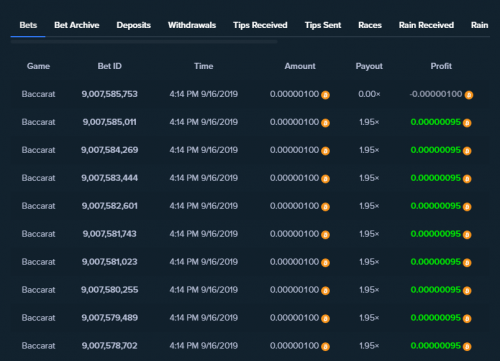Image resolution: width=500 pixels, height=361 pixels.
Task: Click bitcoin icon in profit of bet 9,007,579,489
Action: click(467, 319)
